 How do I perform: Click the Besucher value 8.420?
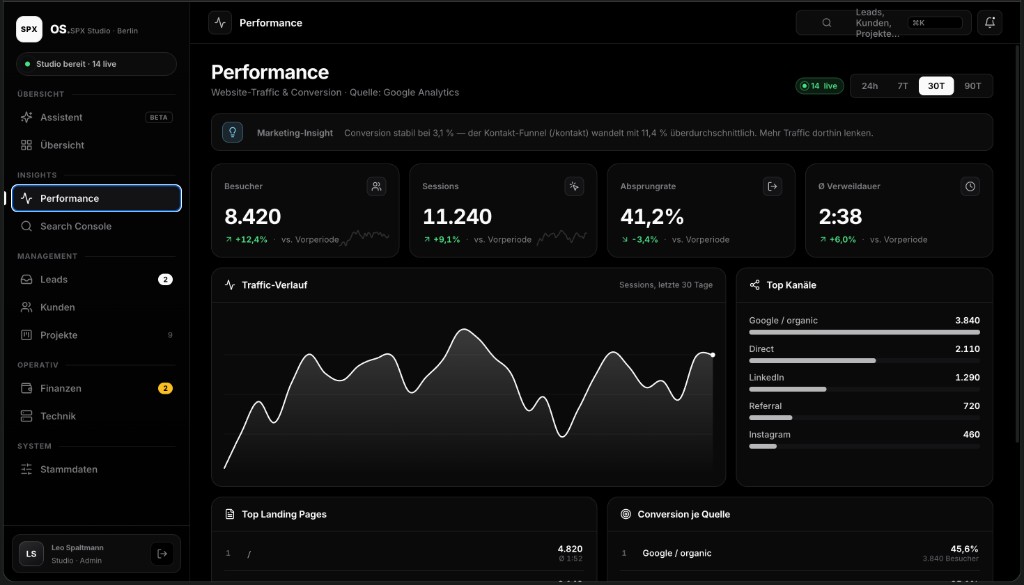click(253, 217)
